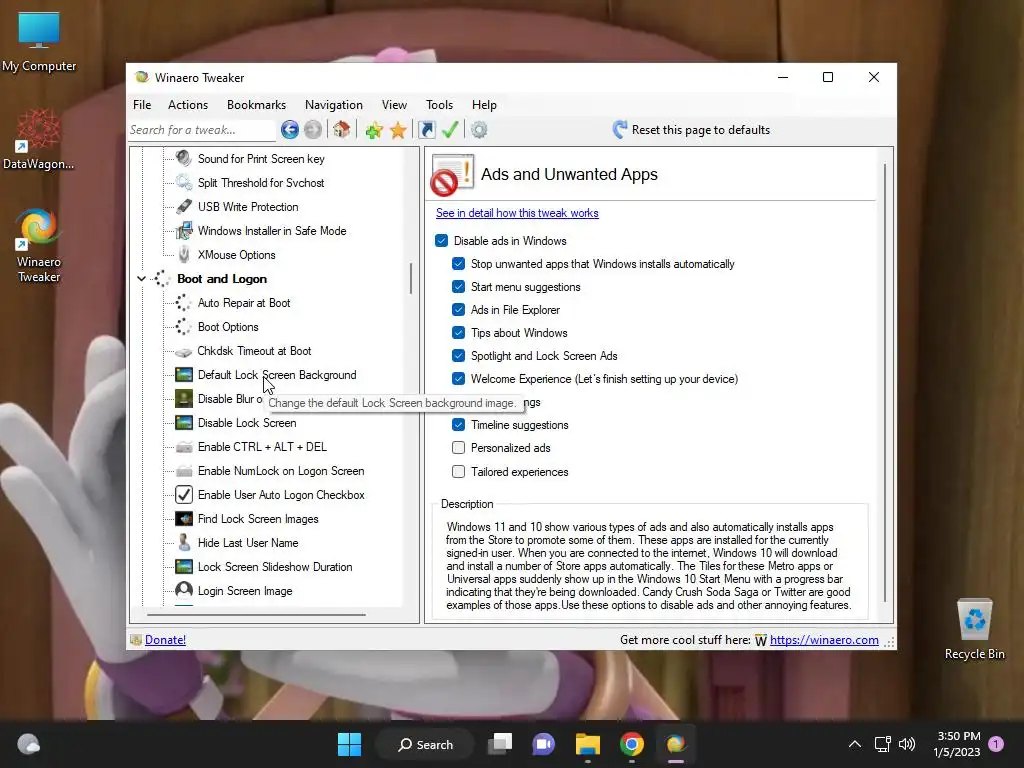Toggle Stop unwanted apps that Windows installs
Viewport: 1024px width, 768px height.
pos(458,264)
